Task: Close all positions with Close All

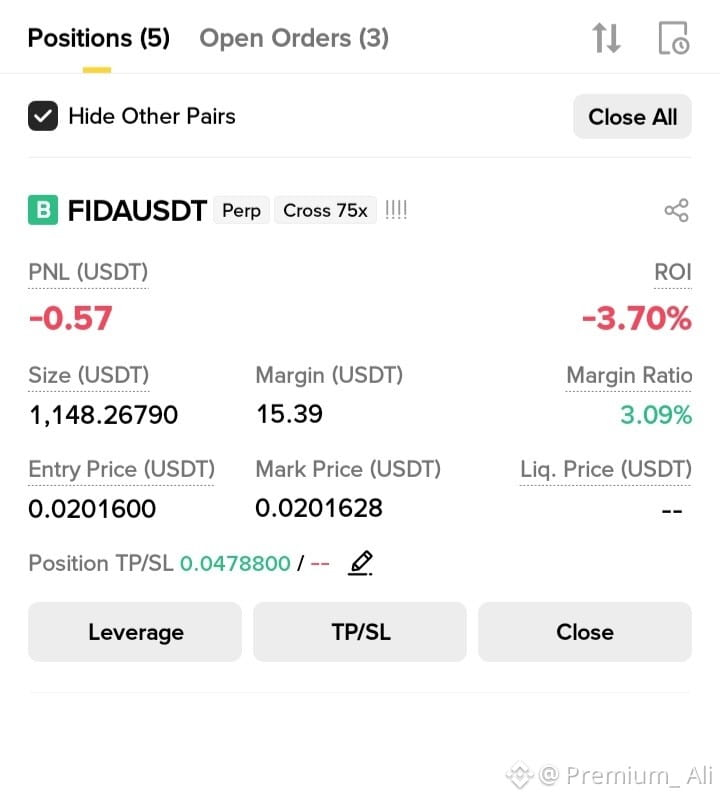Action: tap(632, 117)
